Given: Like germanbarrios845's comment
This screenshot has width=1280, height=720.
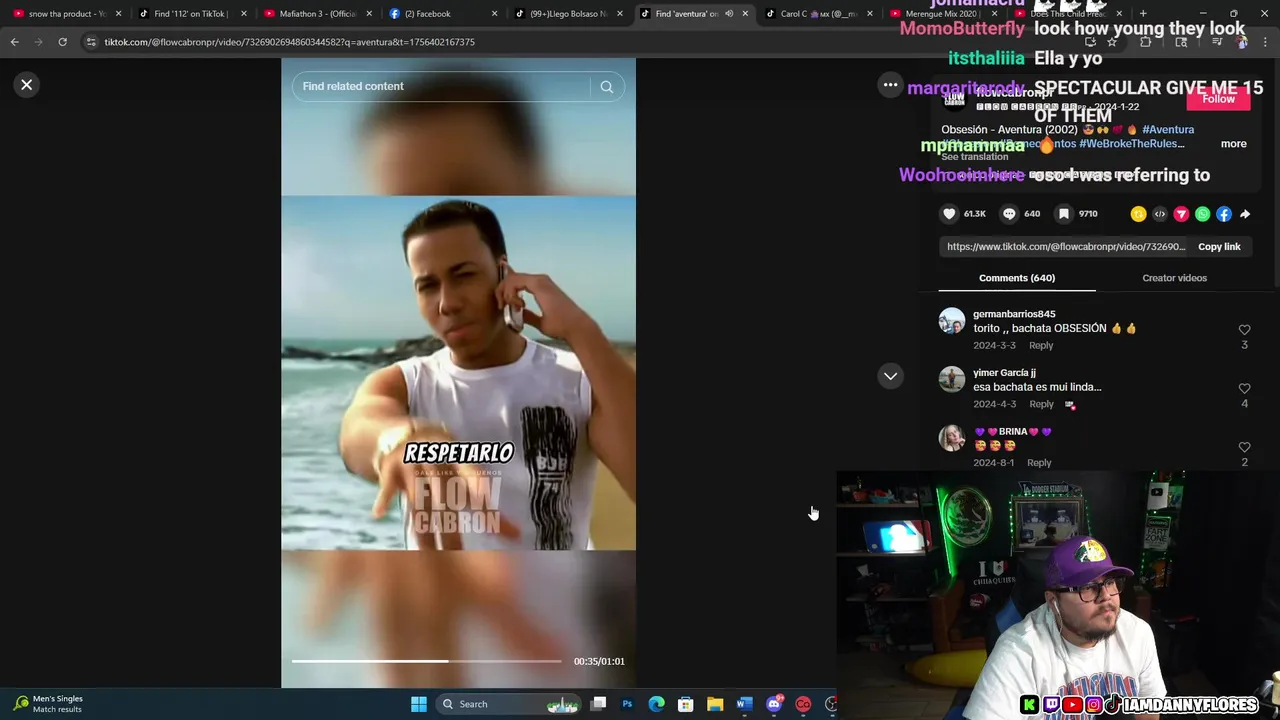Looking at the screenshot, I should pos(1244,330).
